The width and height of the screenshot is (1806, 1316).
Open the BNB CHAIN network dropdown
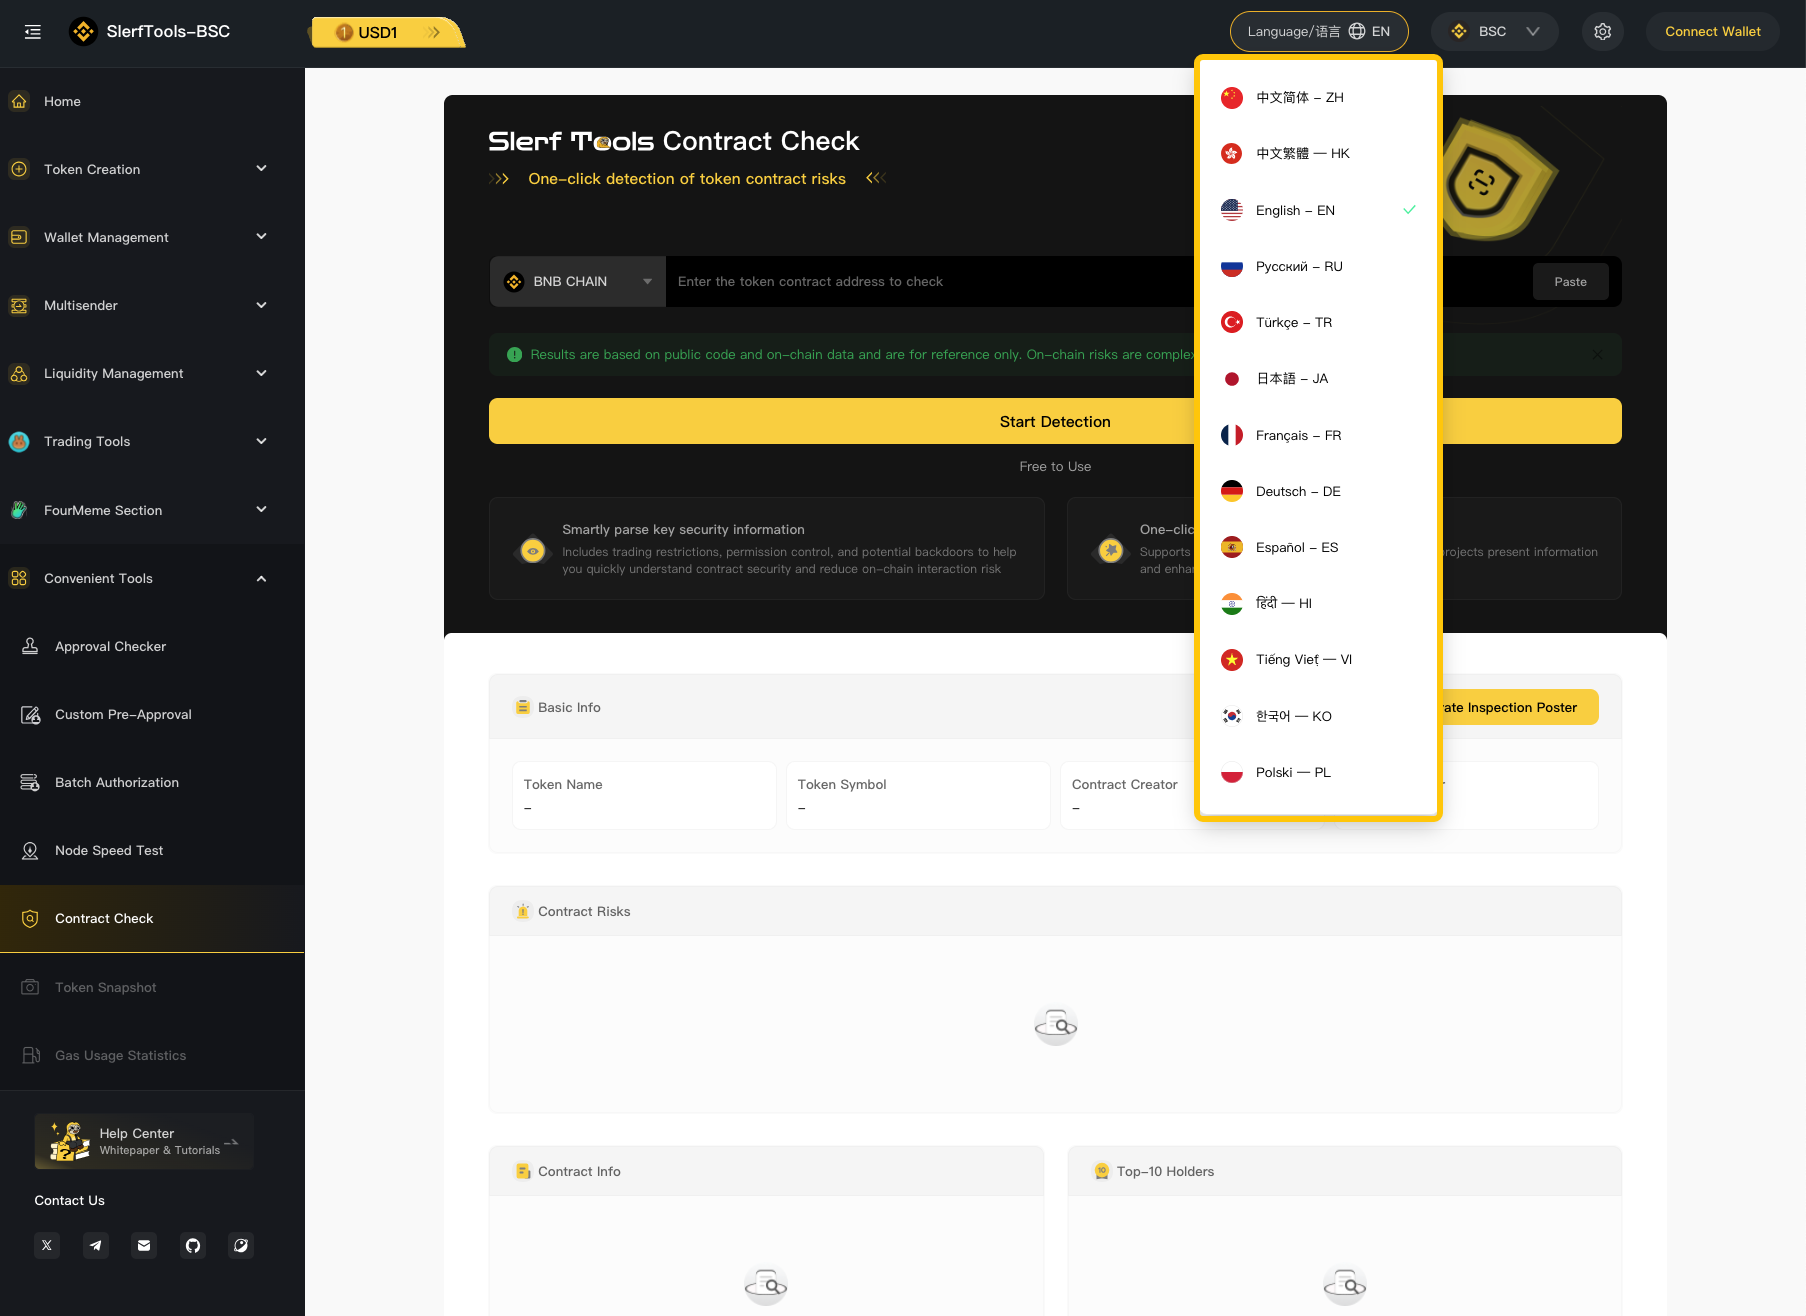578,282
